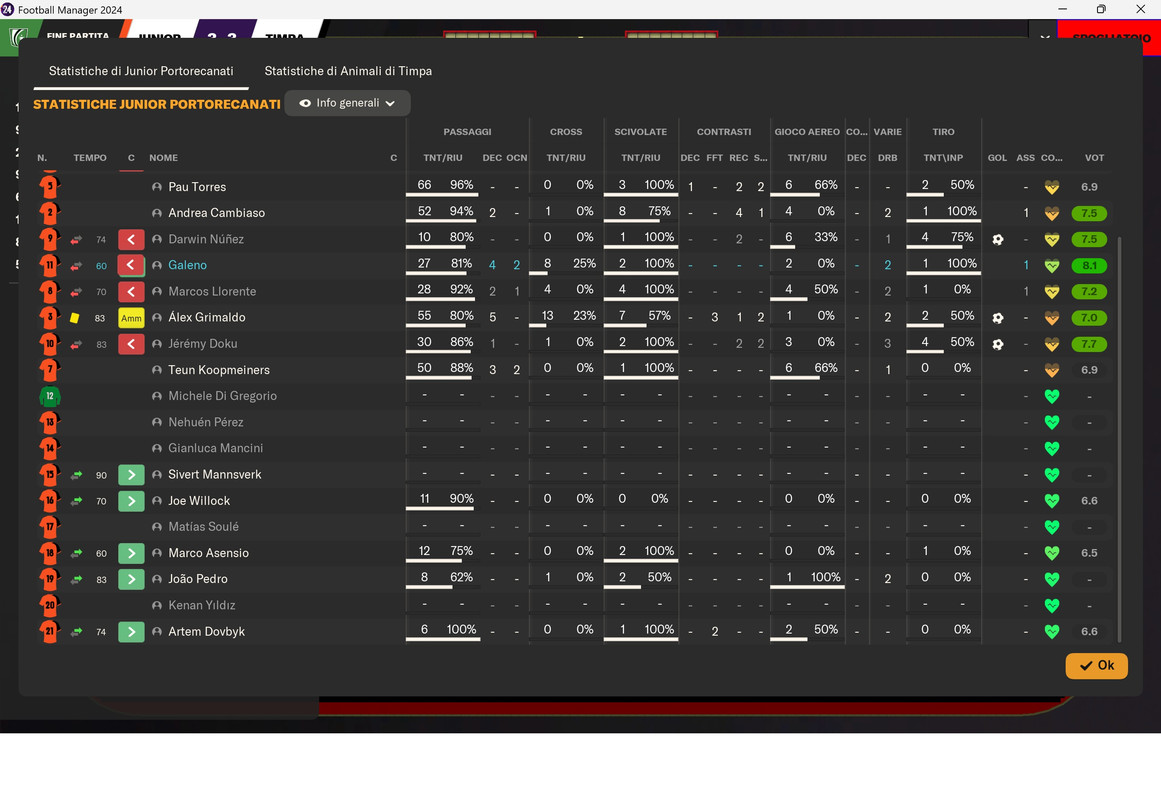Click FINE PARTITA label in top bar
Viewport: 1161px width, 800px height.
pos(78,36)
